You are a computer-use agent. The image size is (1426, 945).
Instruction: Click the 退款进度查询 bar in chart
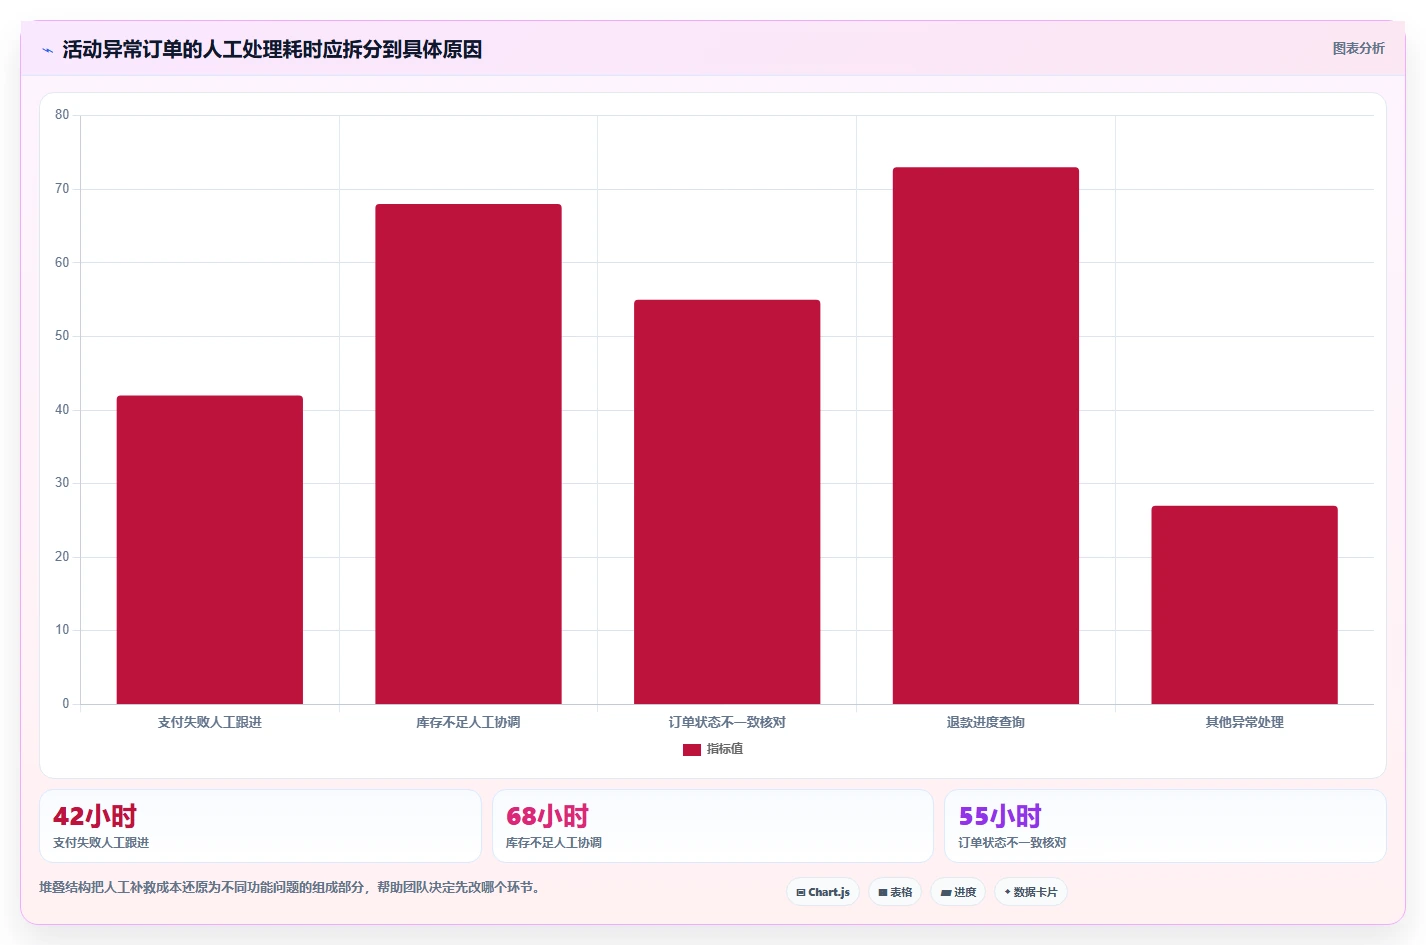coord(986,436)
